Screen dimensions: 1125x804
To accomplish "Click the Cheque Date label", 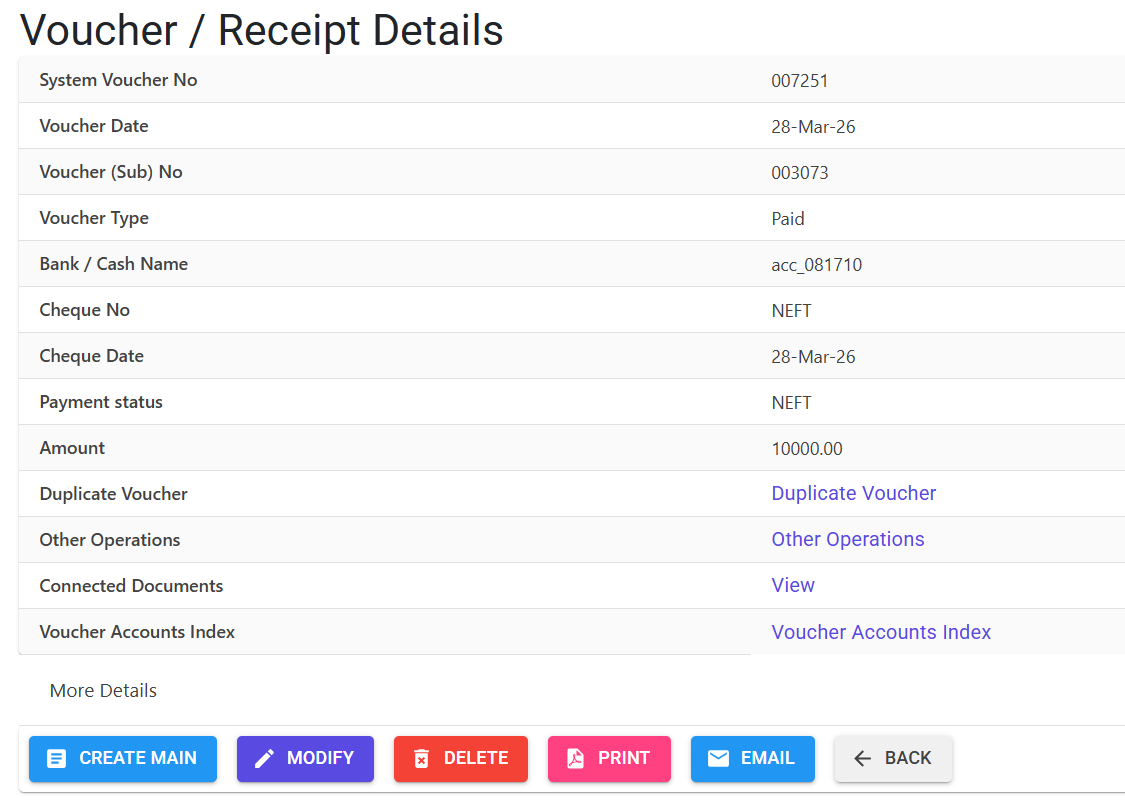I will 92,356.
